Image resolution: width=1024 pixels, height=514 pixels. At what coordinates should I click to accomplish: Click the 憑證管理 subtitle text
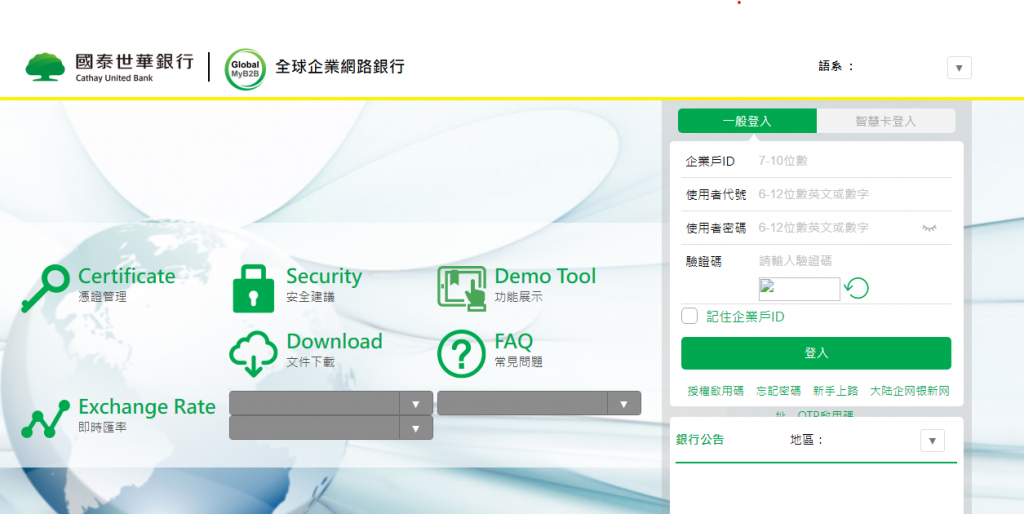point(103,297)
